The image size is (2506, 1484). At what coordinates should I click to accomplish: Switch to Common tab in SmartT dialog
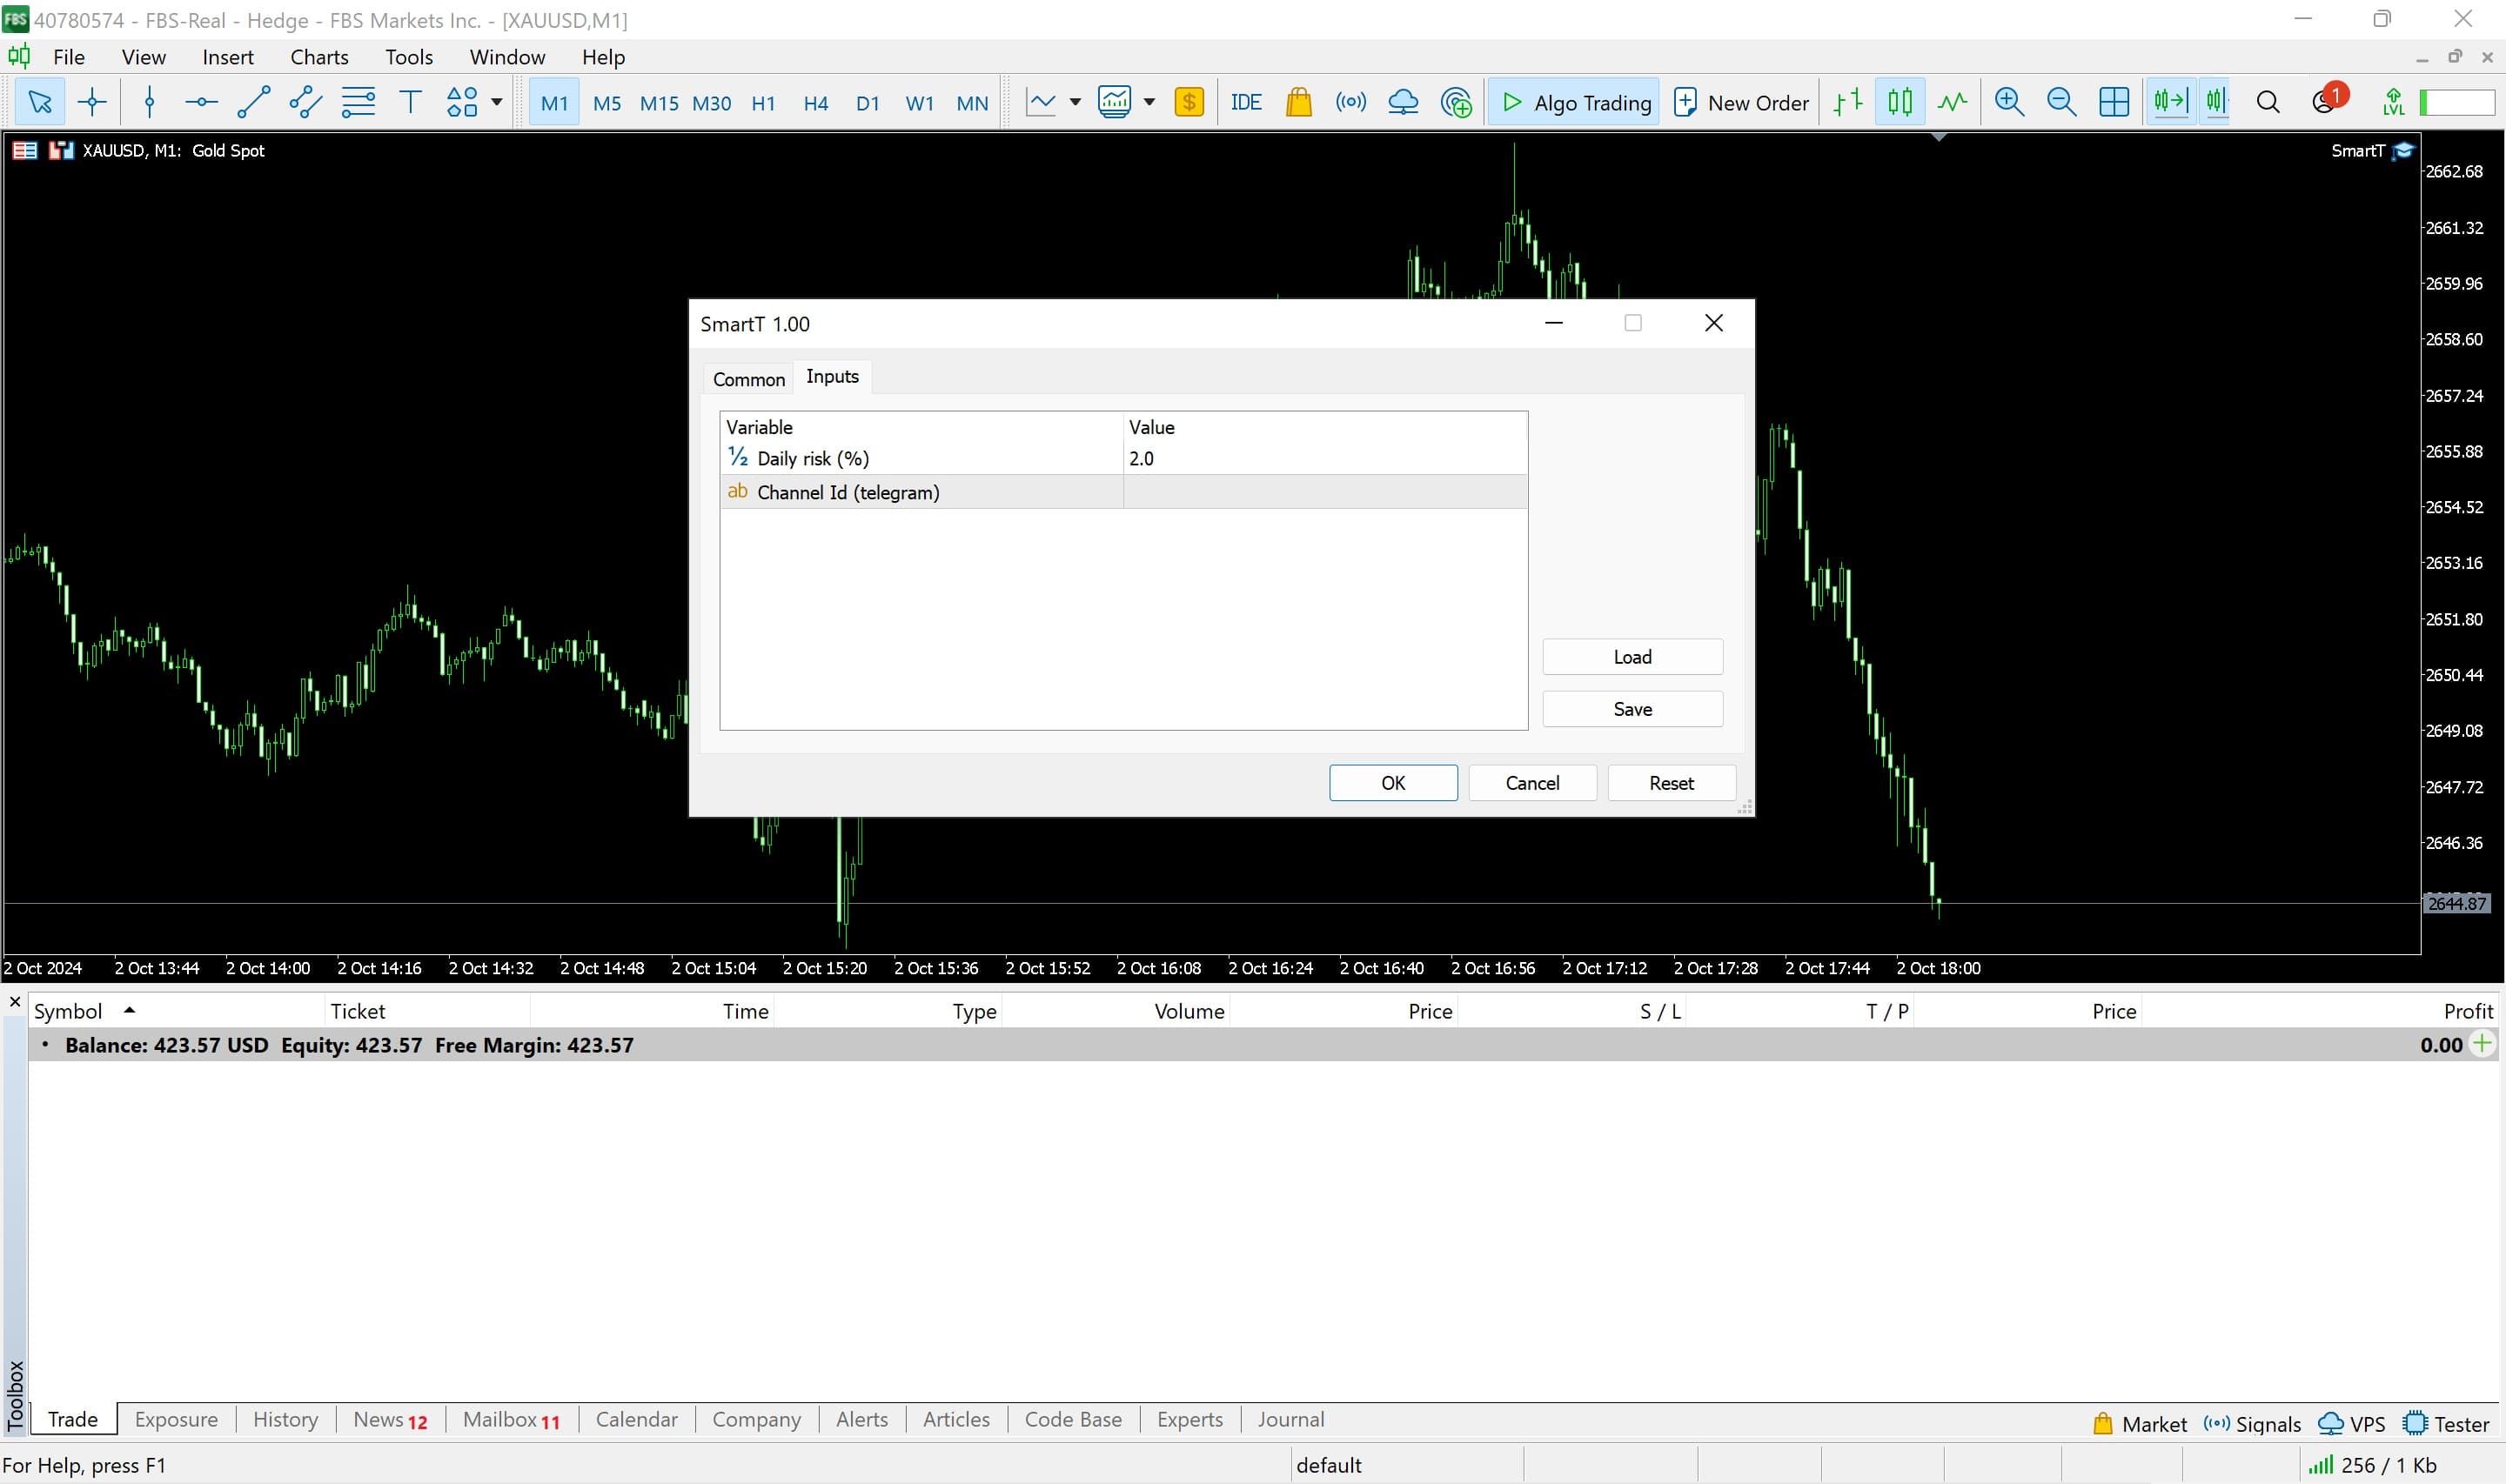[x=748, y=379]
